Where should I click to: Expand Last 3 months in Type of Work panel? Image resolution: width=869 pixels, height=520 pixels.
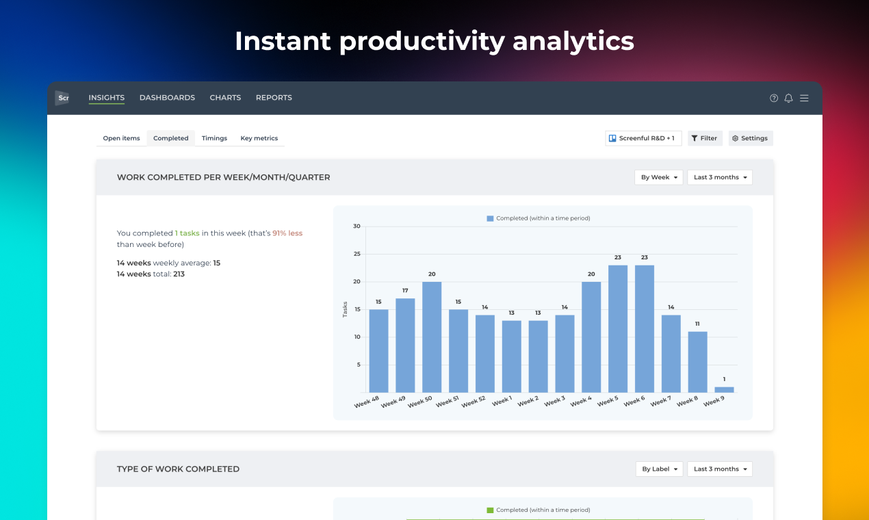click(x=720, y=469)
